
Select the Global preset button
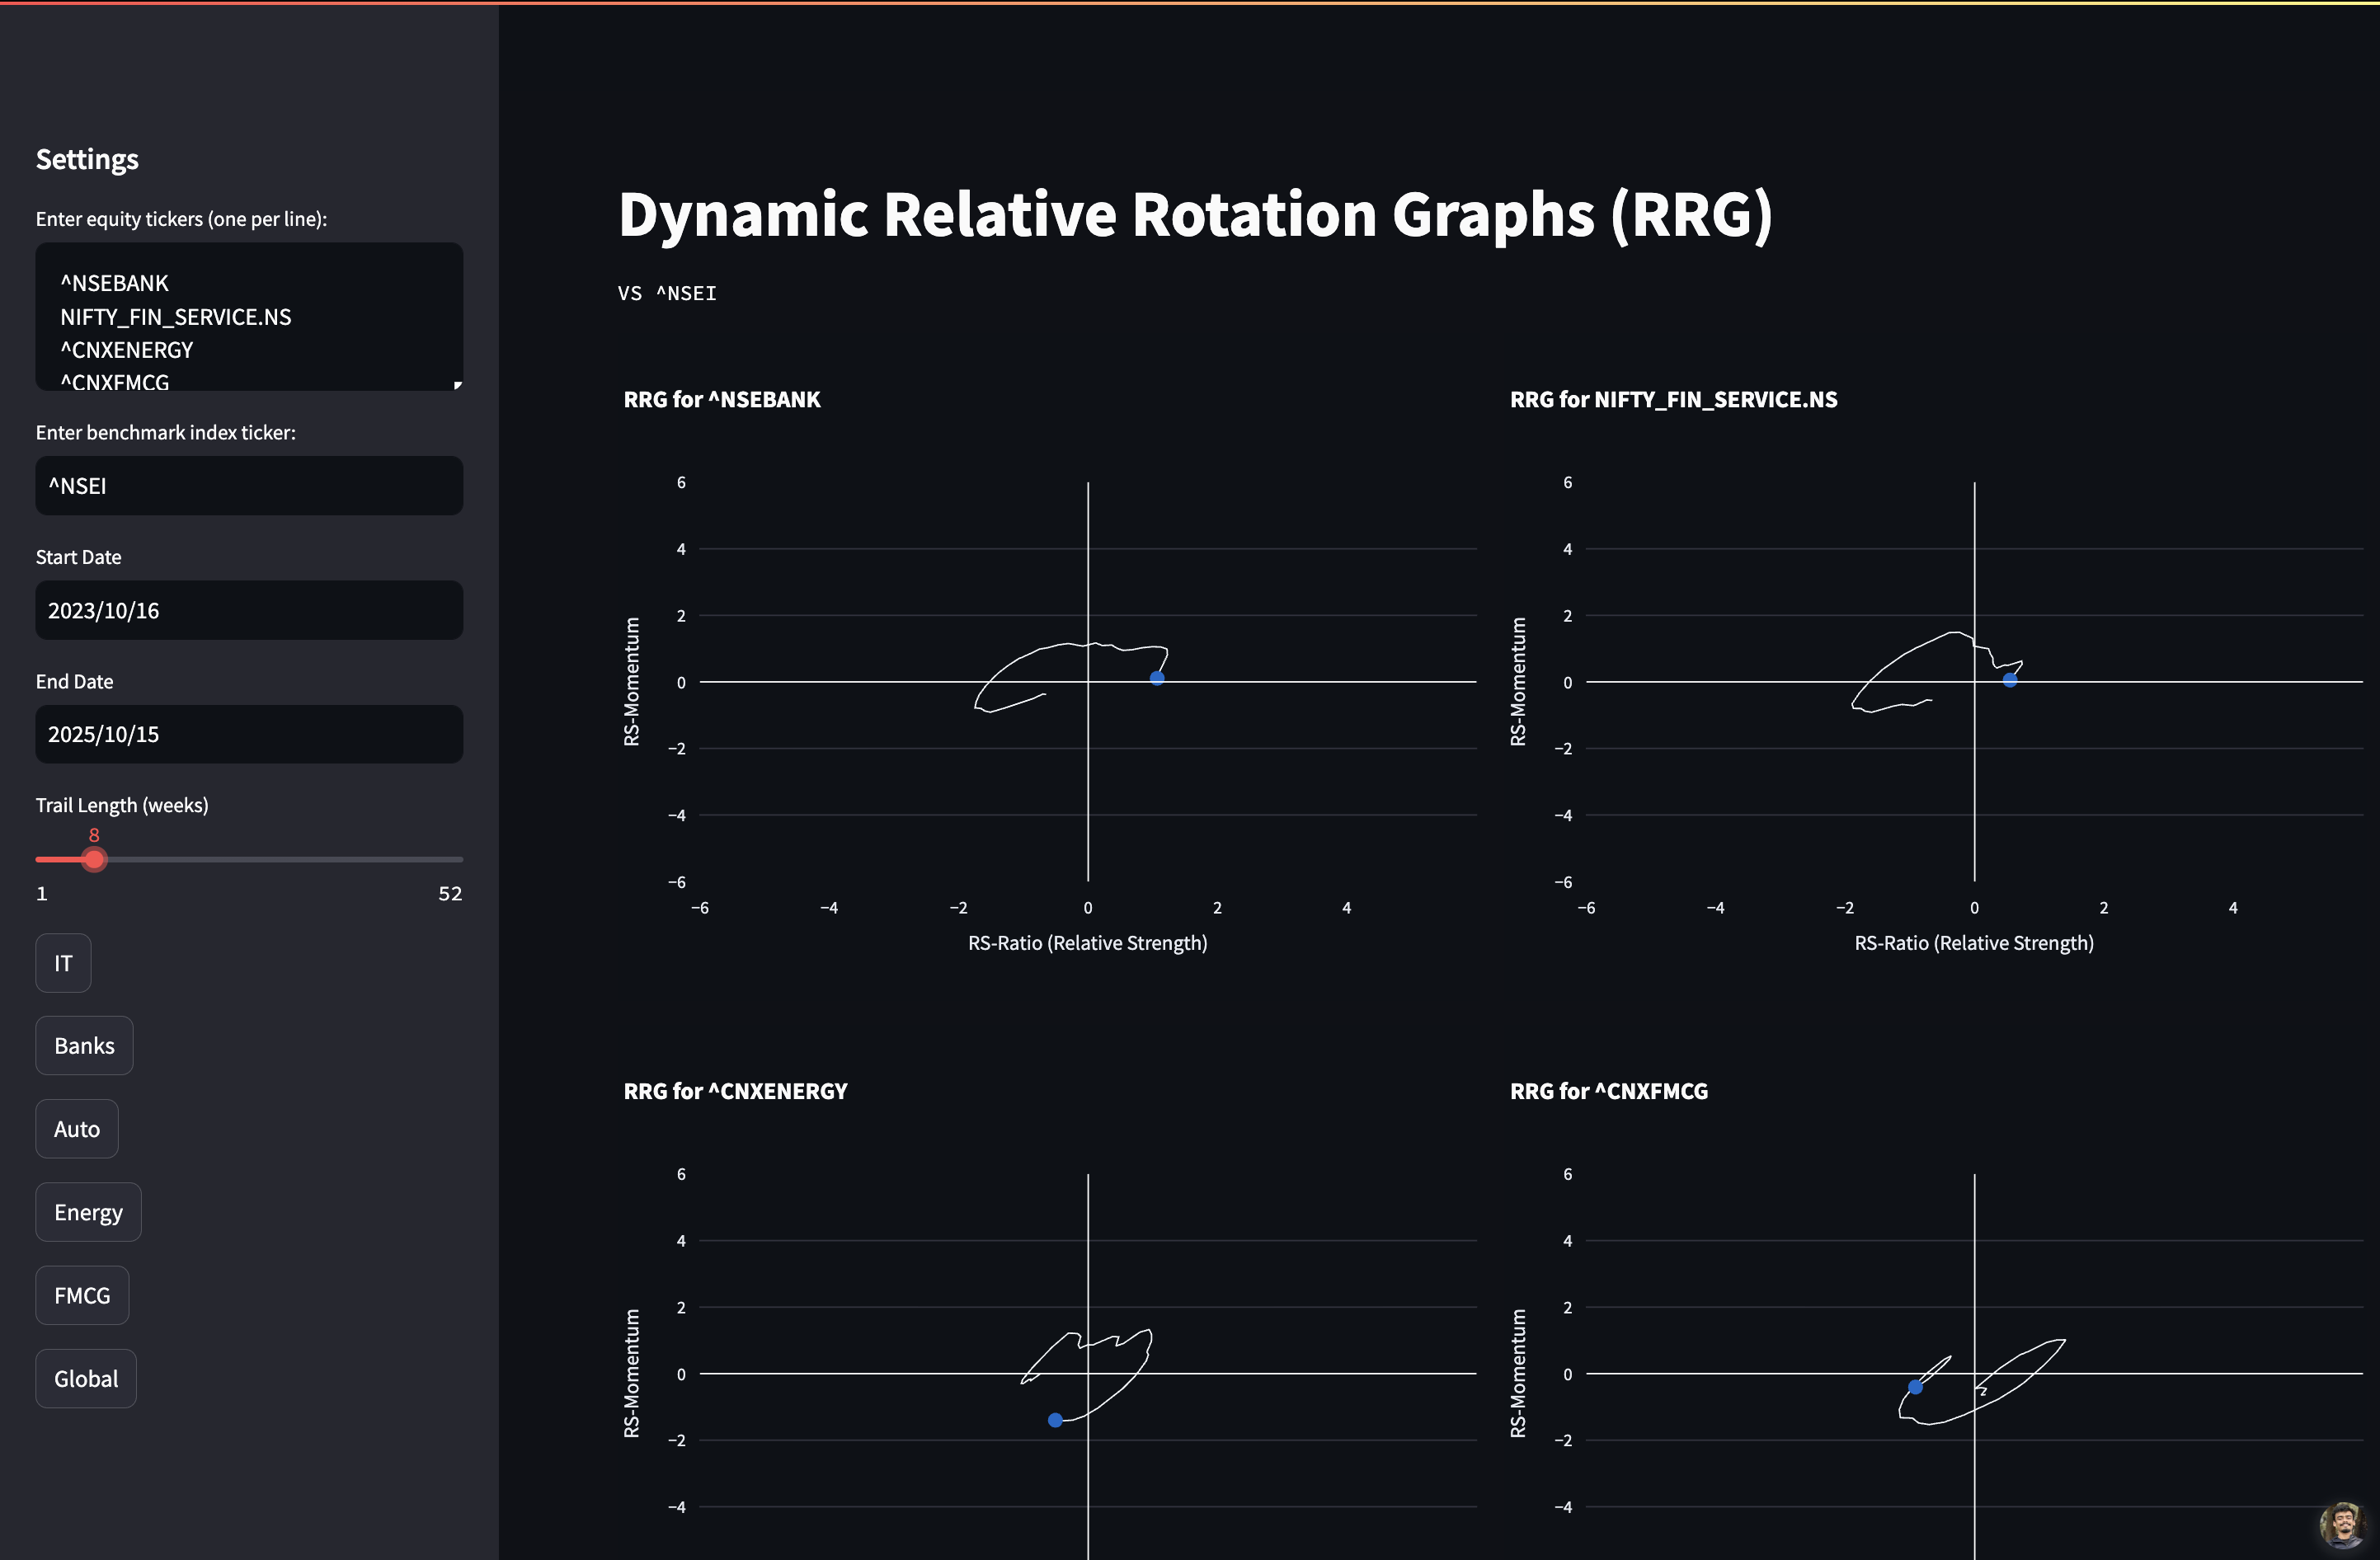pyautogui.click(x=86, y=1379)
